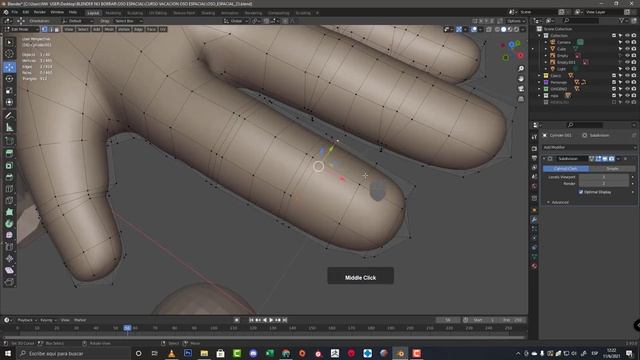Open the Windows Start menu
Viewport: 640px width, 360px height.
[x=7, y=353]
